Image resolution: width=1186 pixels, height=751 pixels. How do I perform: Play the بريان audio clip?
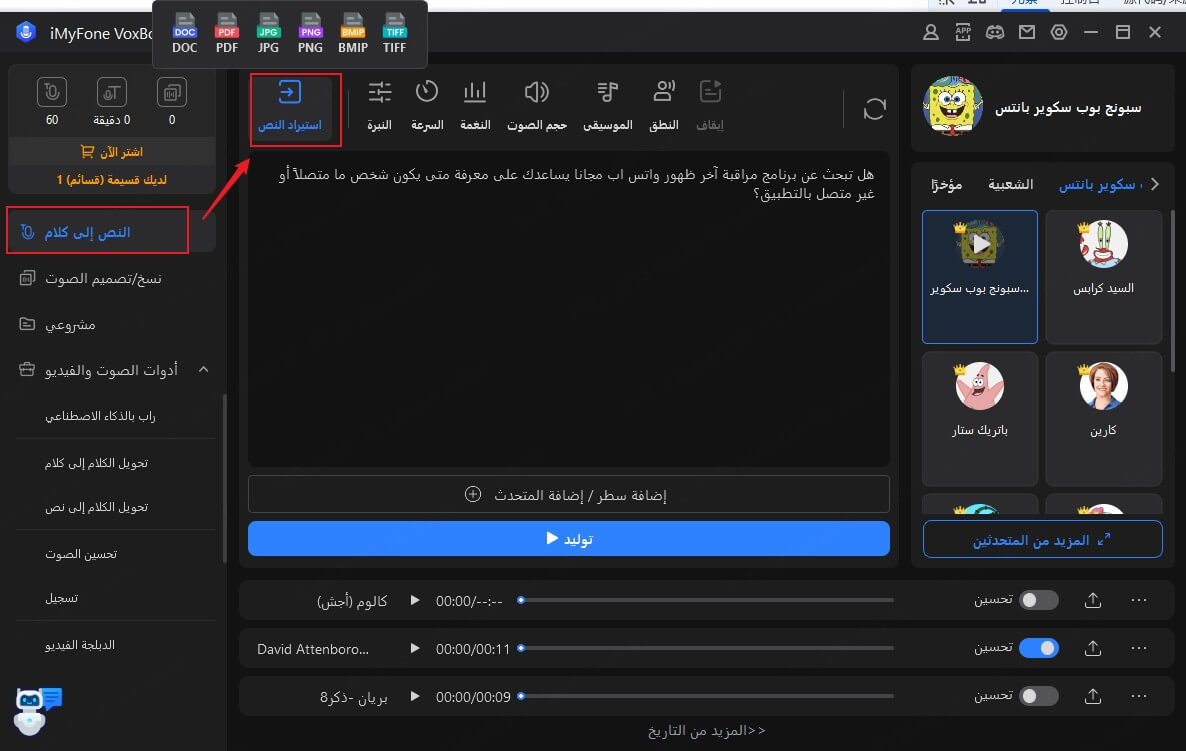click(x=414, y=697)
